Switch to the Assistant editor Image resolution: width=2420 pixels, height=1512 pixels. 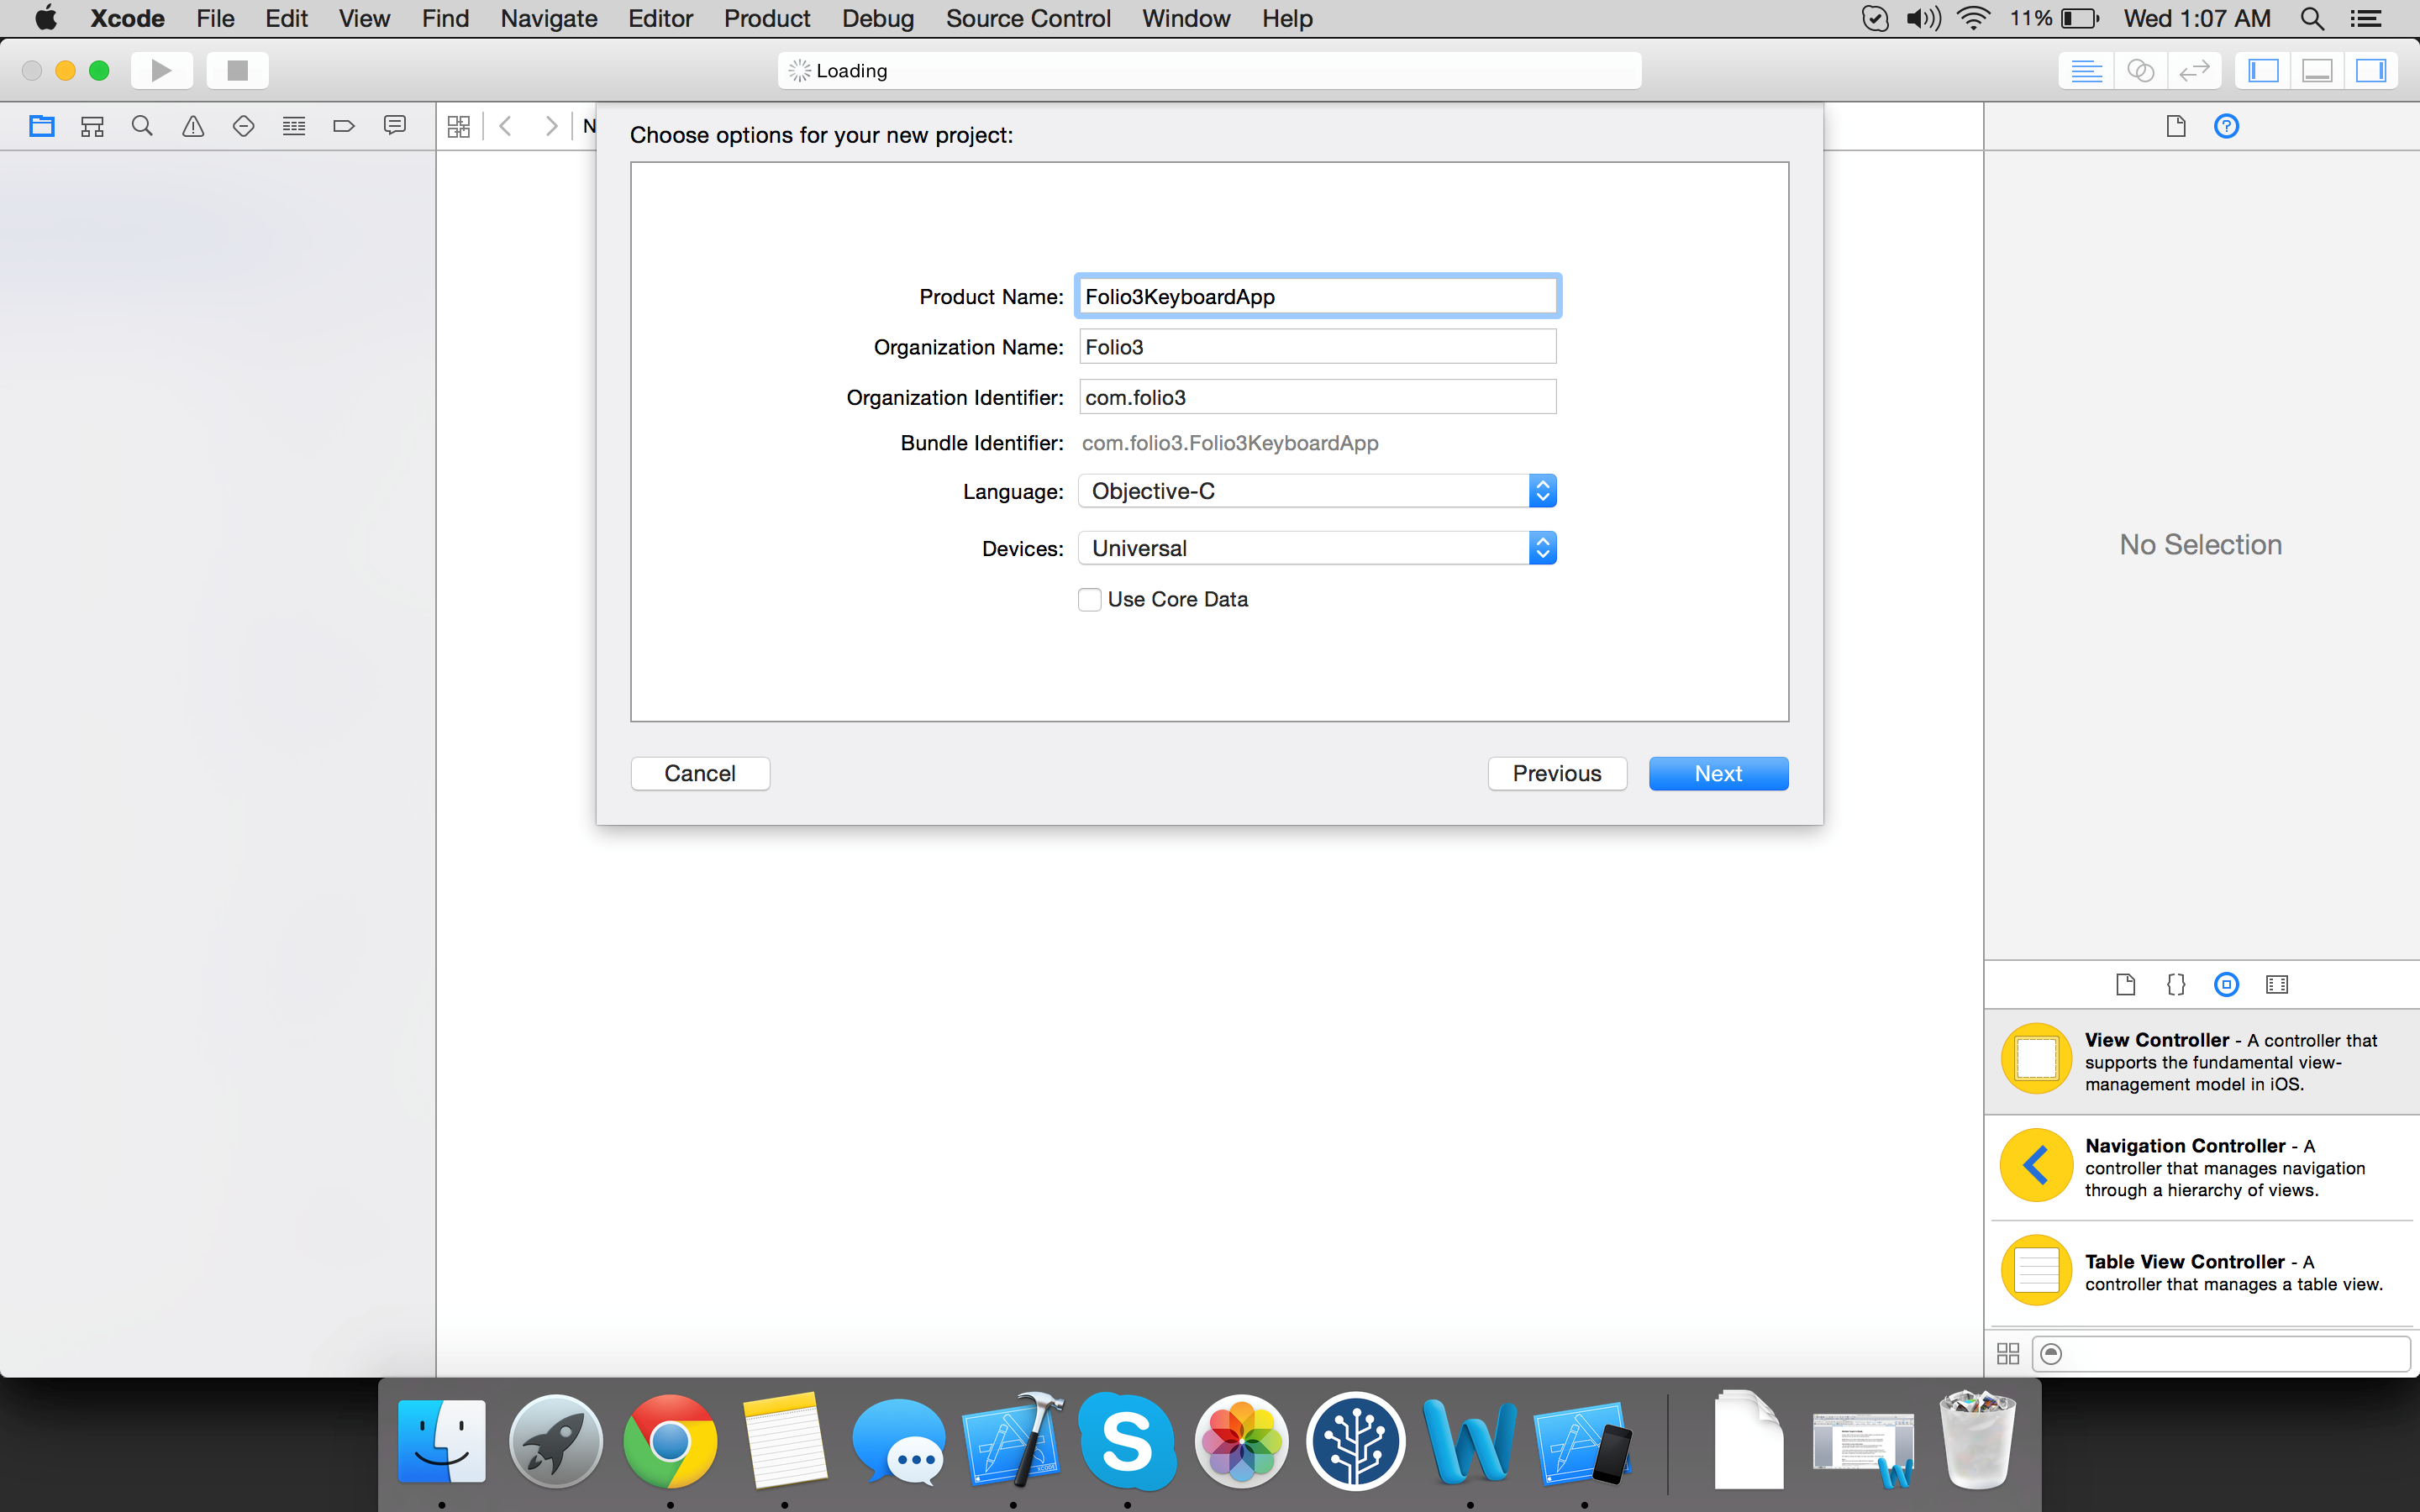pyautogui.click(x=2141, y=70)
